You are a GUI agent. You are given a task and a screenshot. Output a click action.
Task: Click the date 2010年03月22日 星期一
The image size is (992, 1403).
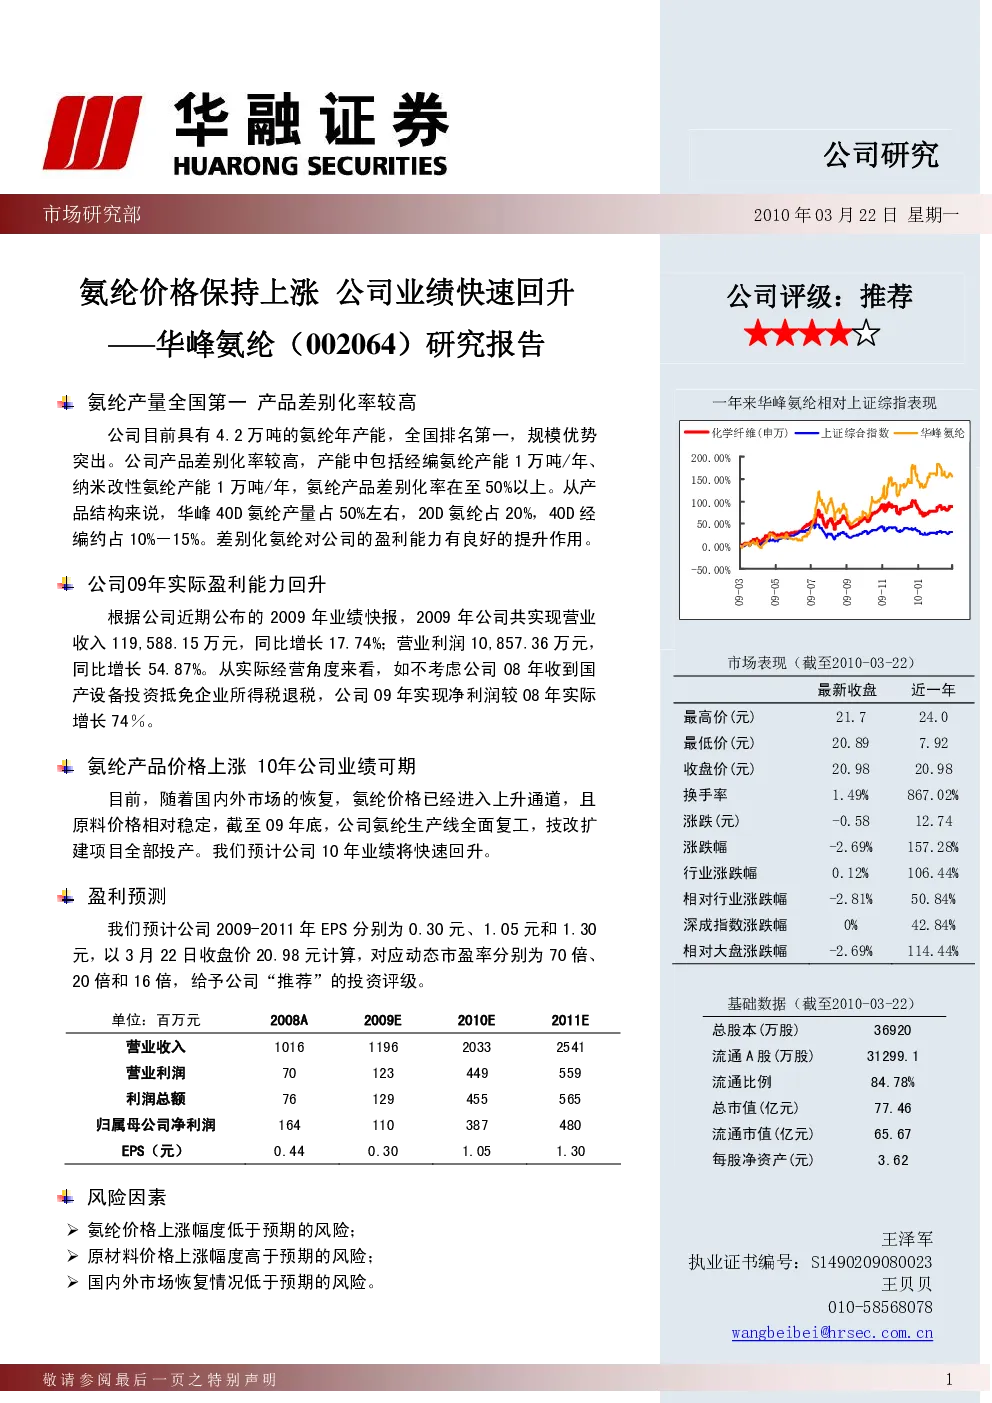pyautogui.click(x=856, y=215)
